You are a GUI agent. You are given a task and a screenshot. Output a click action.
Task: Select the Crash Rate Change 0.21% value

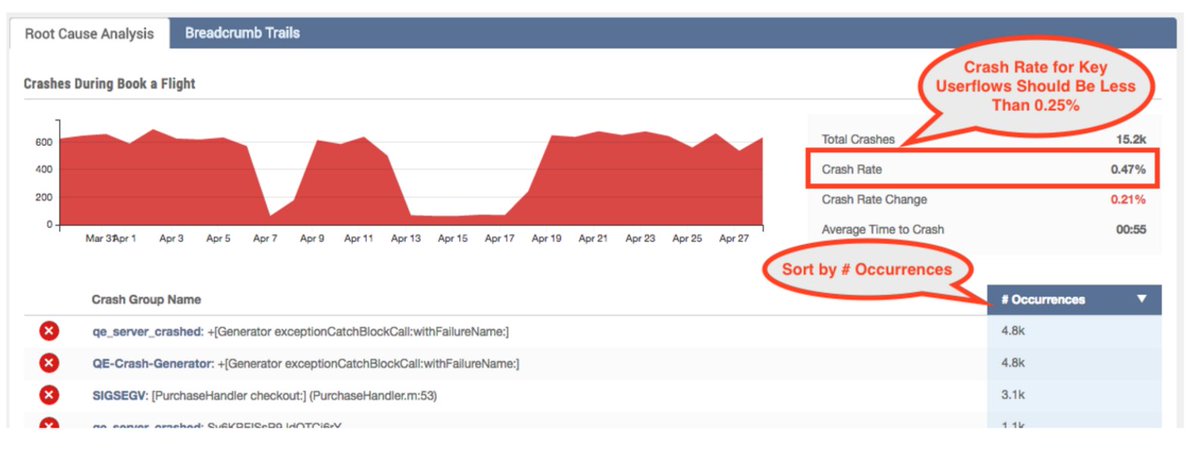[1128, 199]
